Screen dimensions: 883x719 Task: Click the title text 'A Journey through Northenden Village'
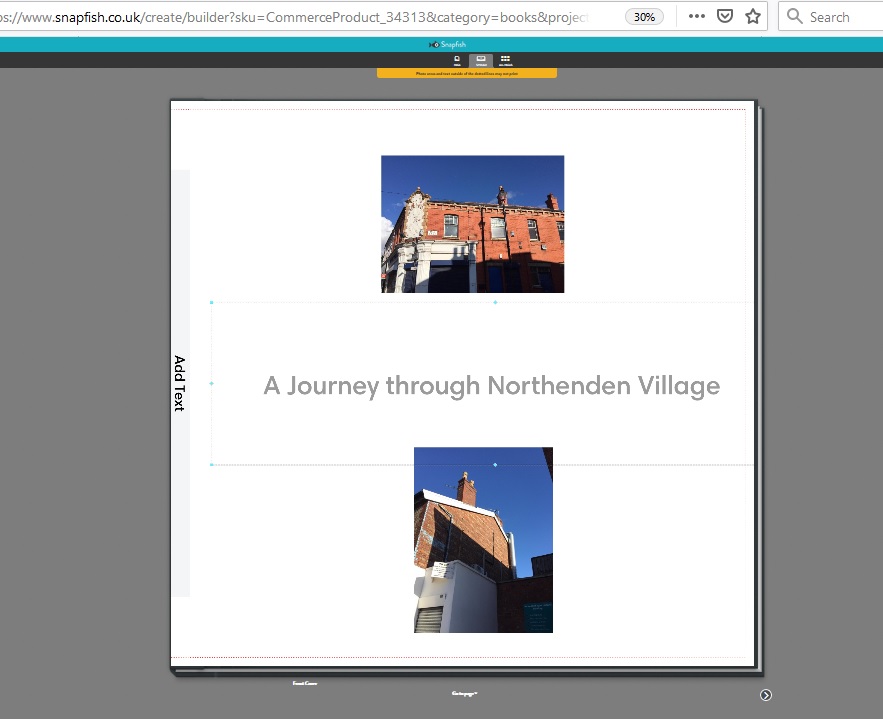click(x=491, y=385)
